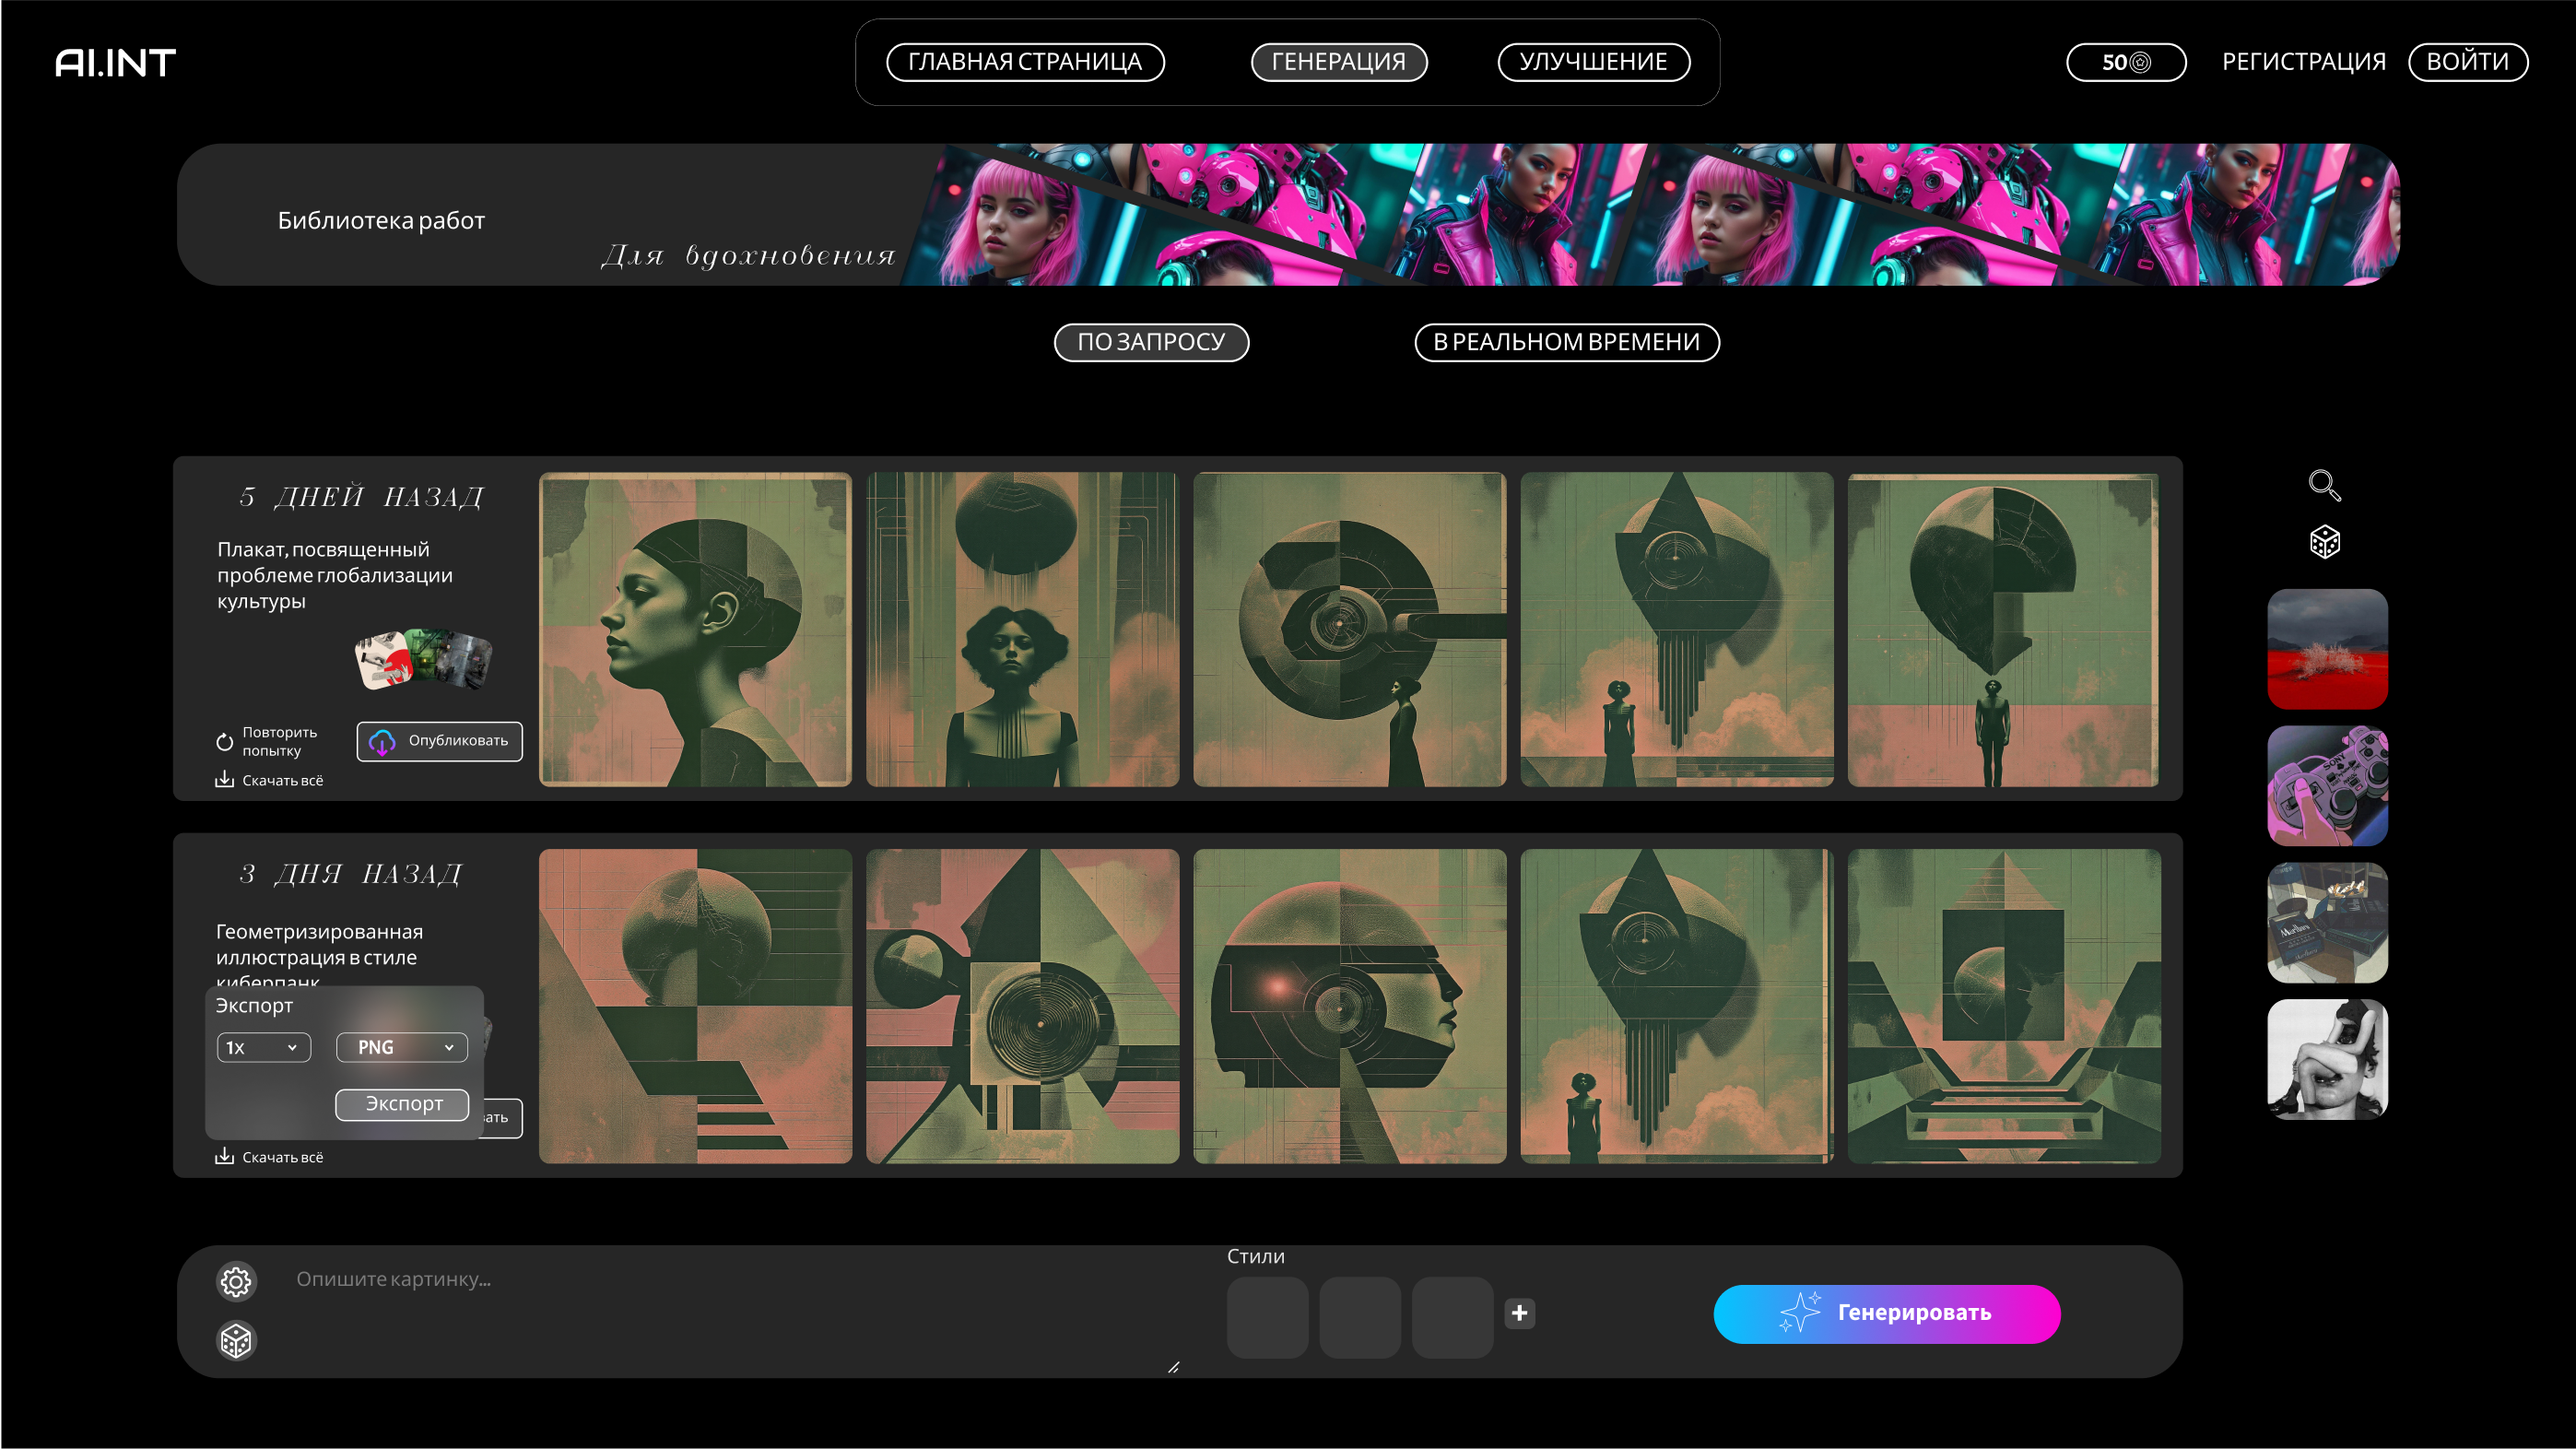Click the 'Экспорт' button in the export popup
Image resolution: width=2576 pixels, height=1449 pixels.
(x=402, y=1104)
